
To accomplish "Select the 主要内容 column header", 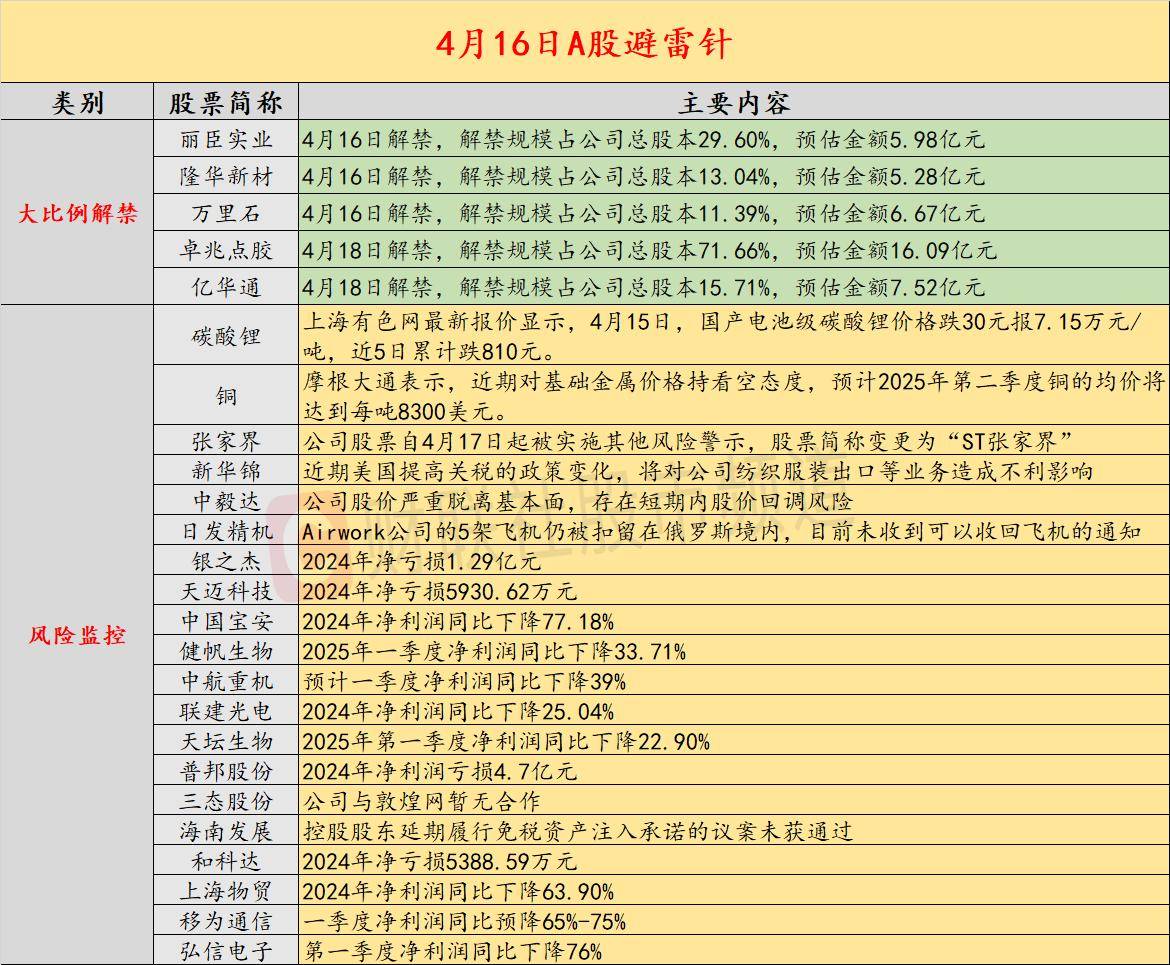I will [x=733, y=102].
